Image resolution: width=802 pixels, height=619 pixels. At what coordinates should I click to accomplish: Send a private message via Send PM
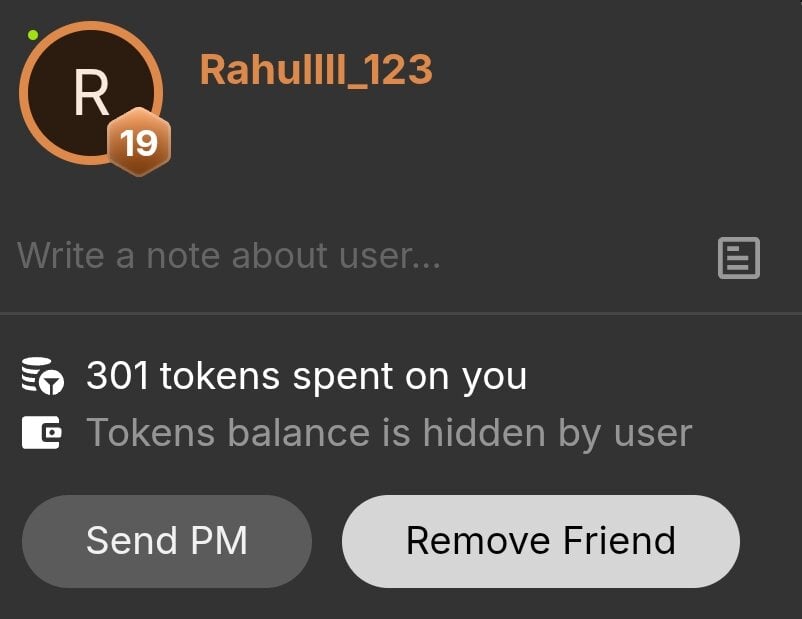167,541
